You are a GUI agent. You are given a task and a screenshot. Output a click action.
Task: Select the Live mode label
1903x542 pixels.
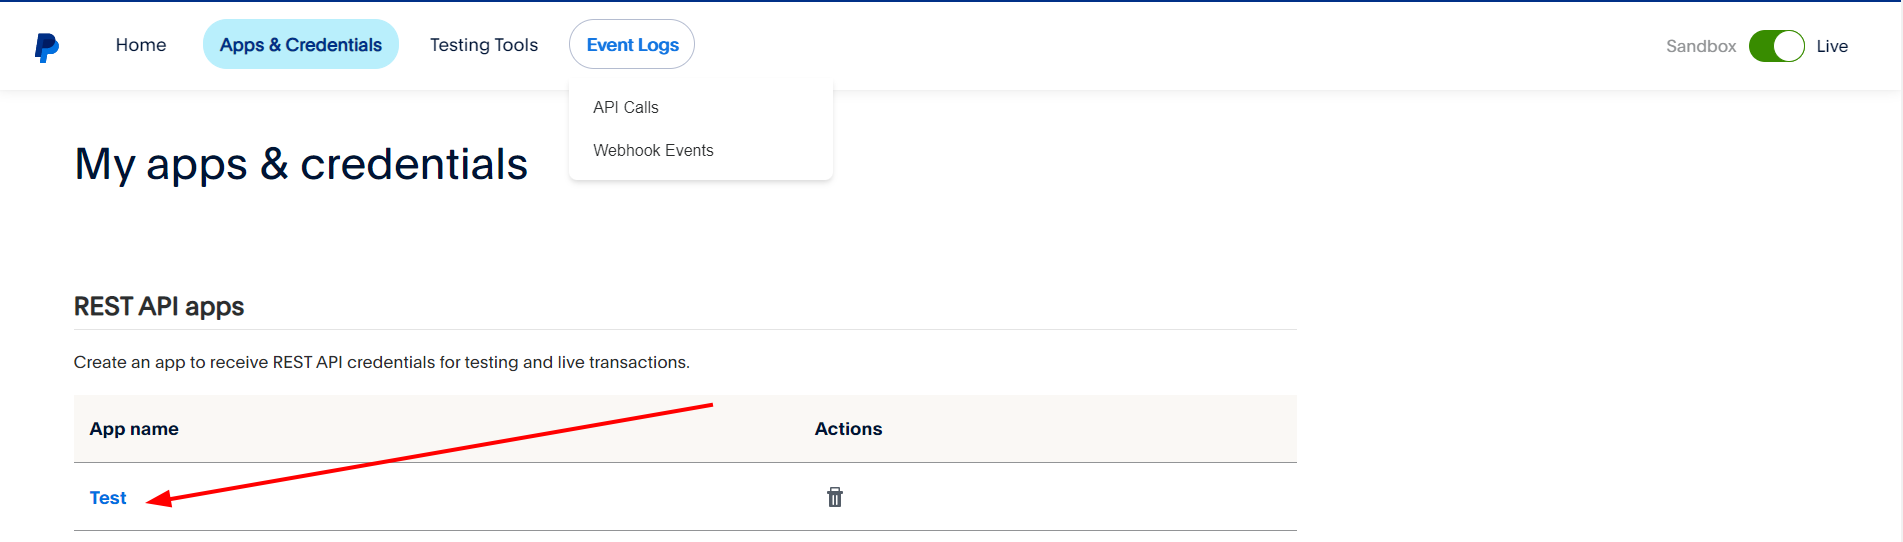1832,46
